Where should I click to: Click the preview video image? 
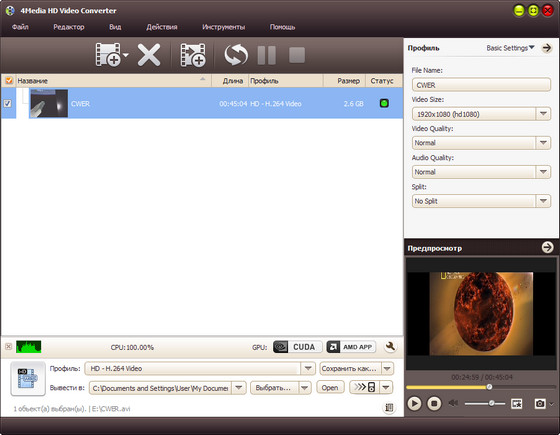481,314
